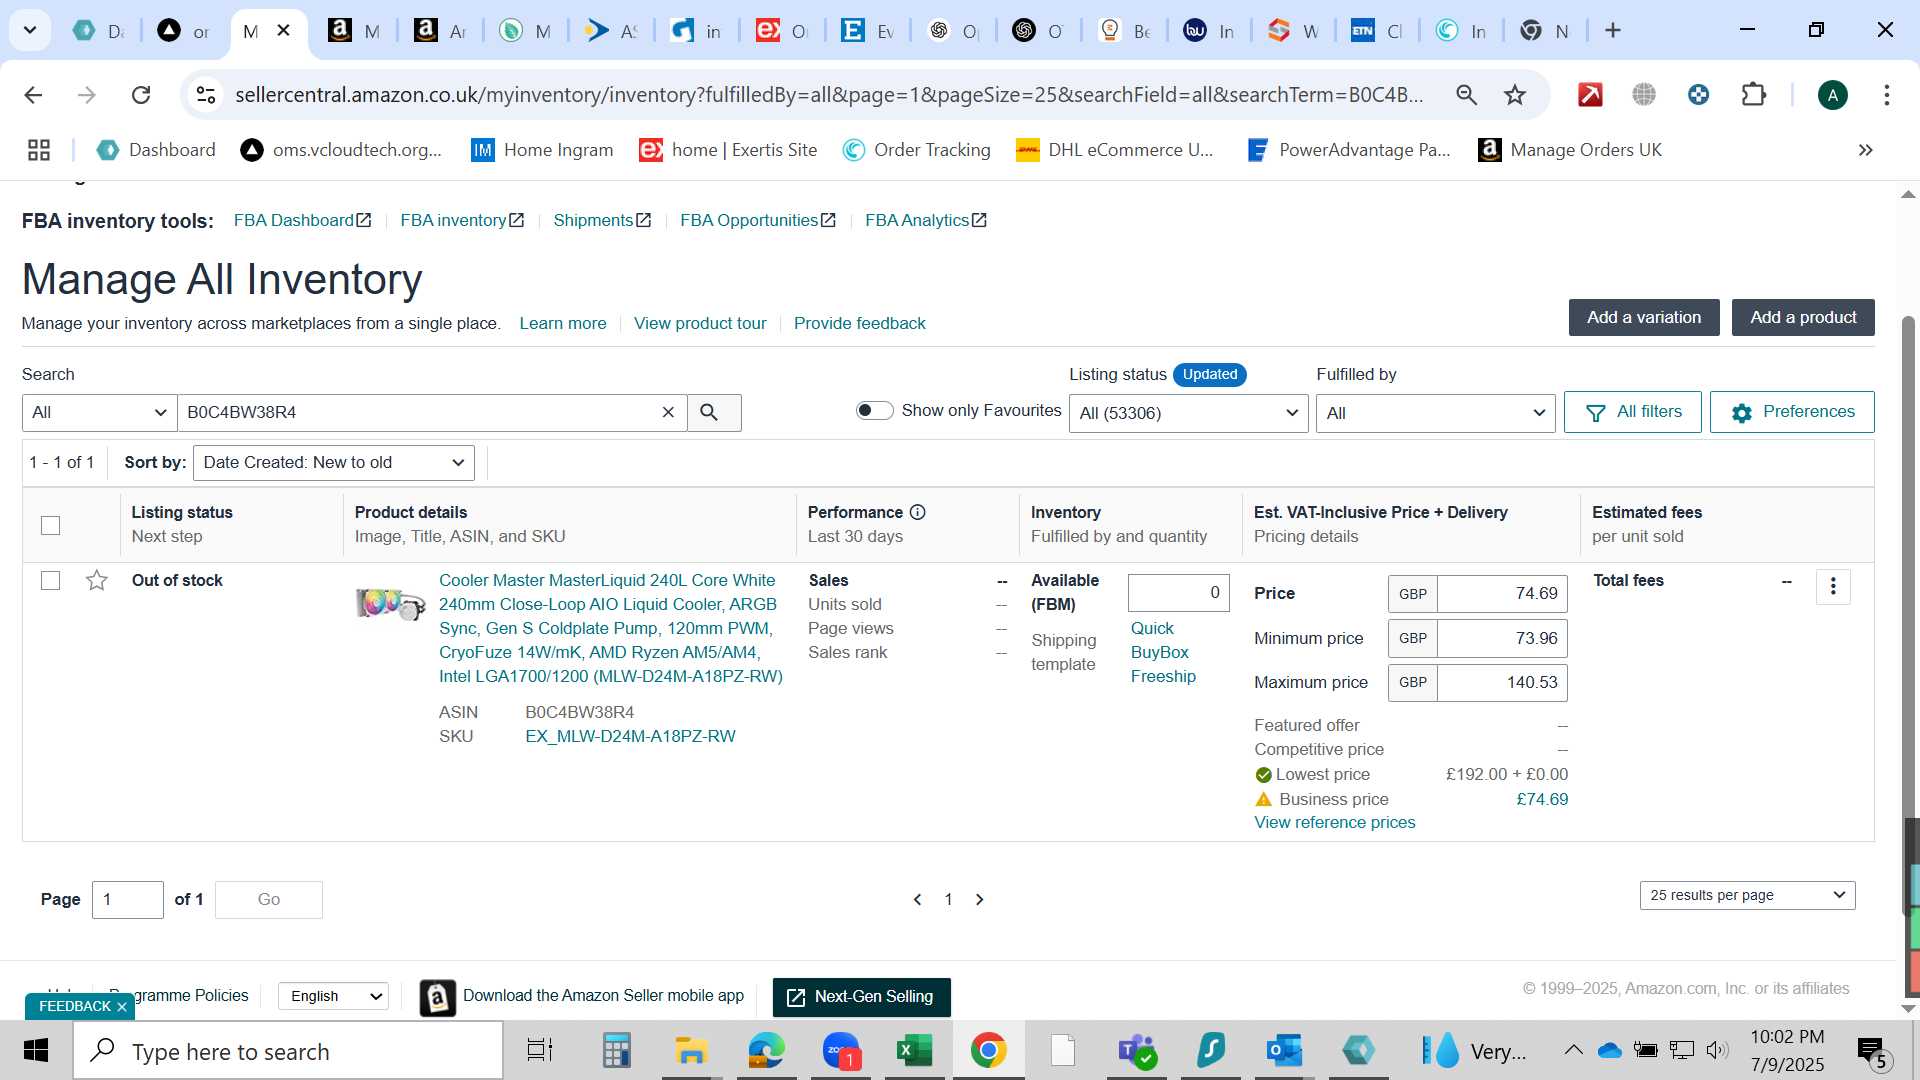The image size is (1920, 1080).
Task: Go to previous results page arrow
Action: click(x=917, y=900)
